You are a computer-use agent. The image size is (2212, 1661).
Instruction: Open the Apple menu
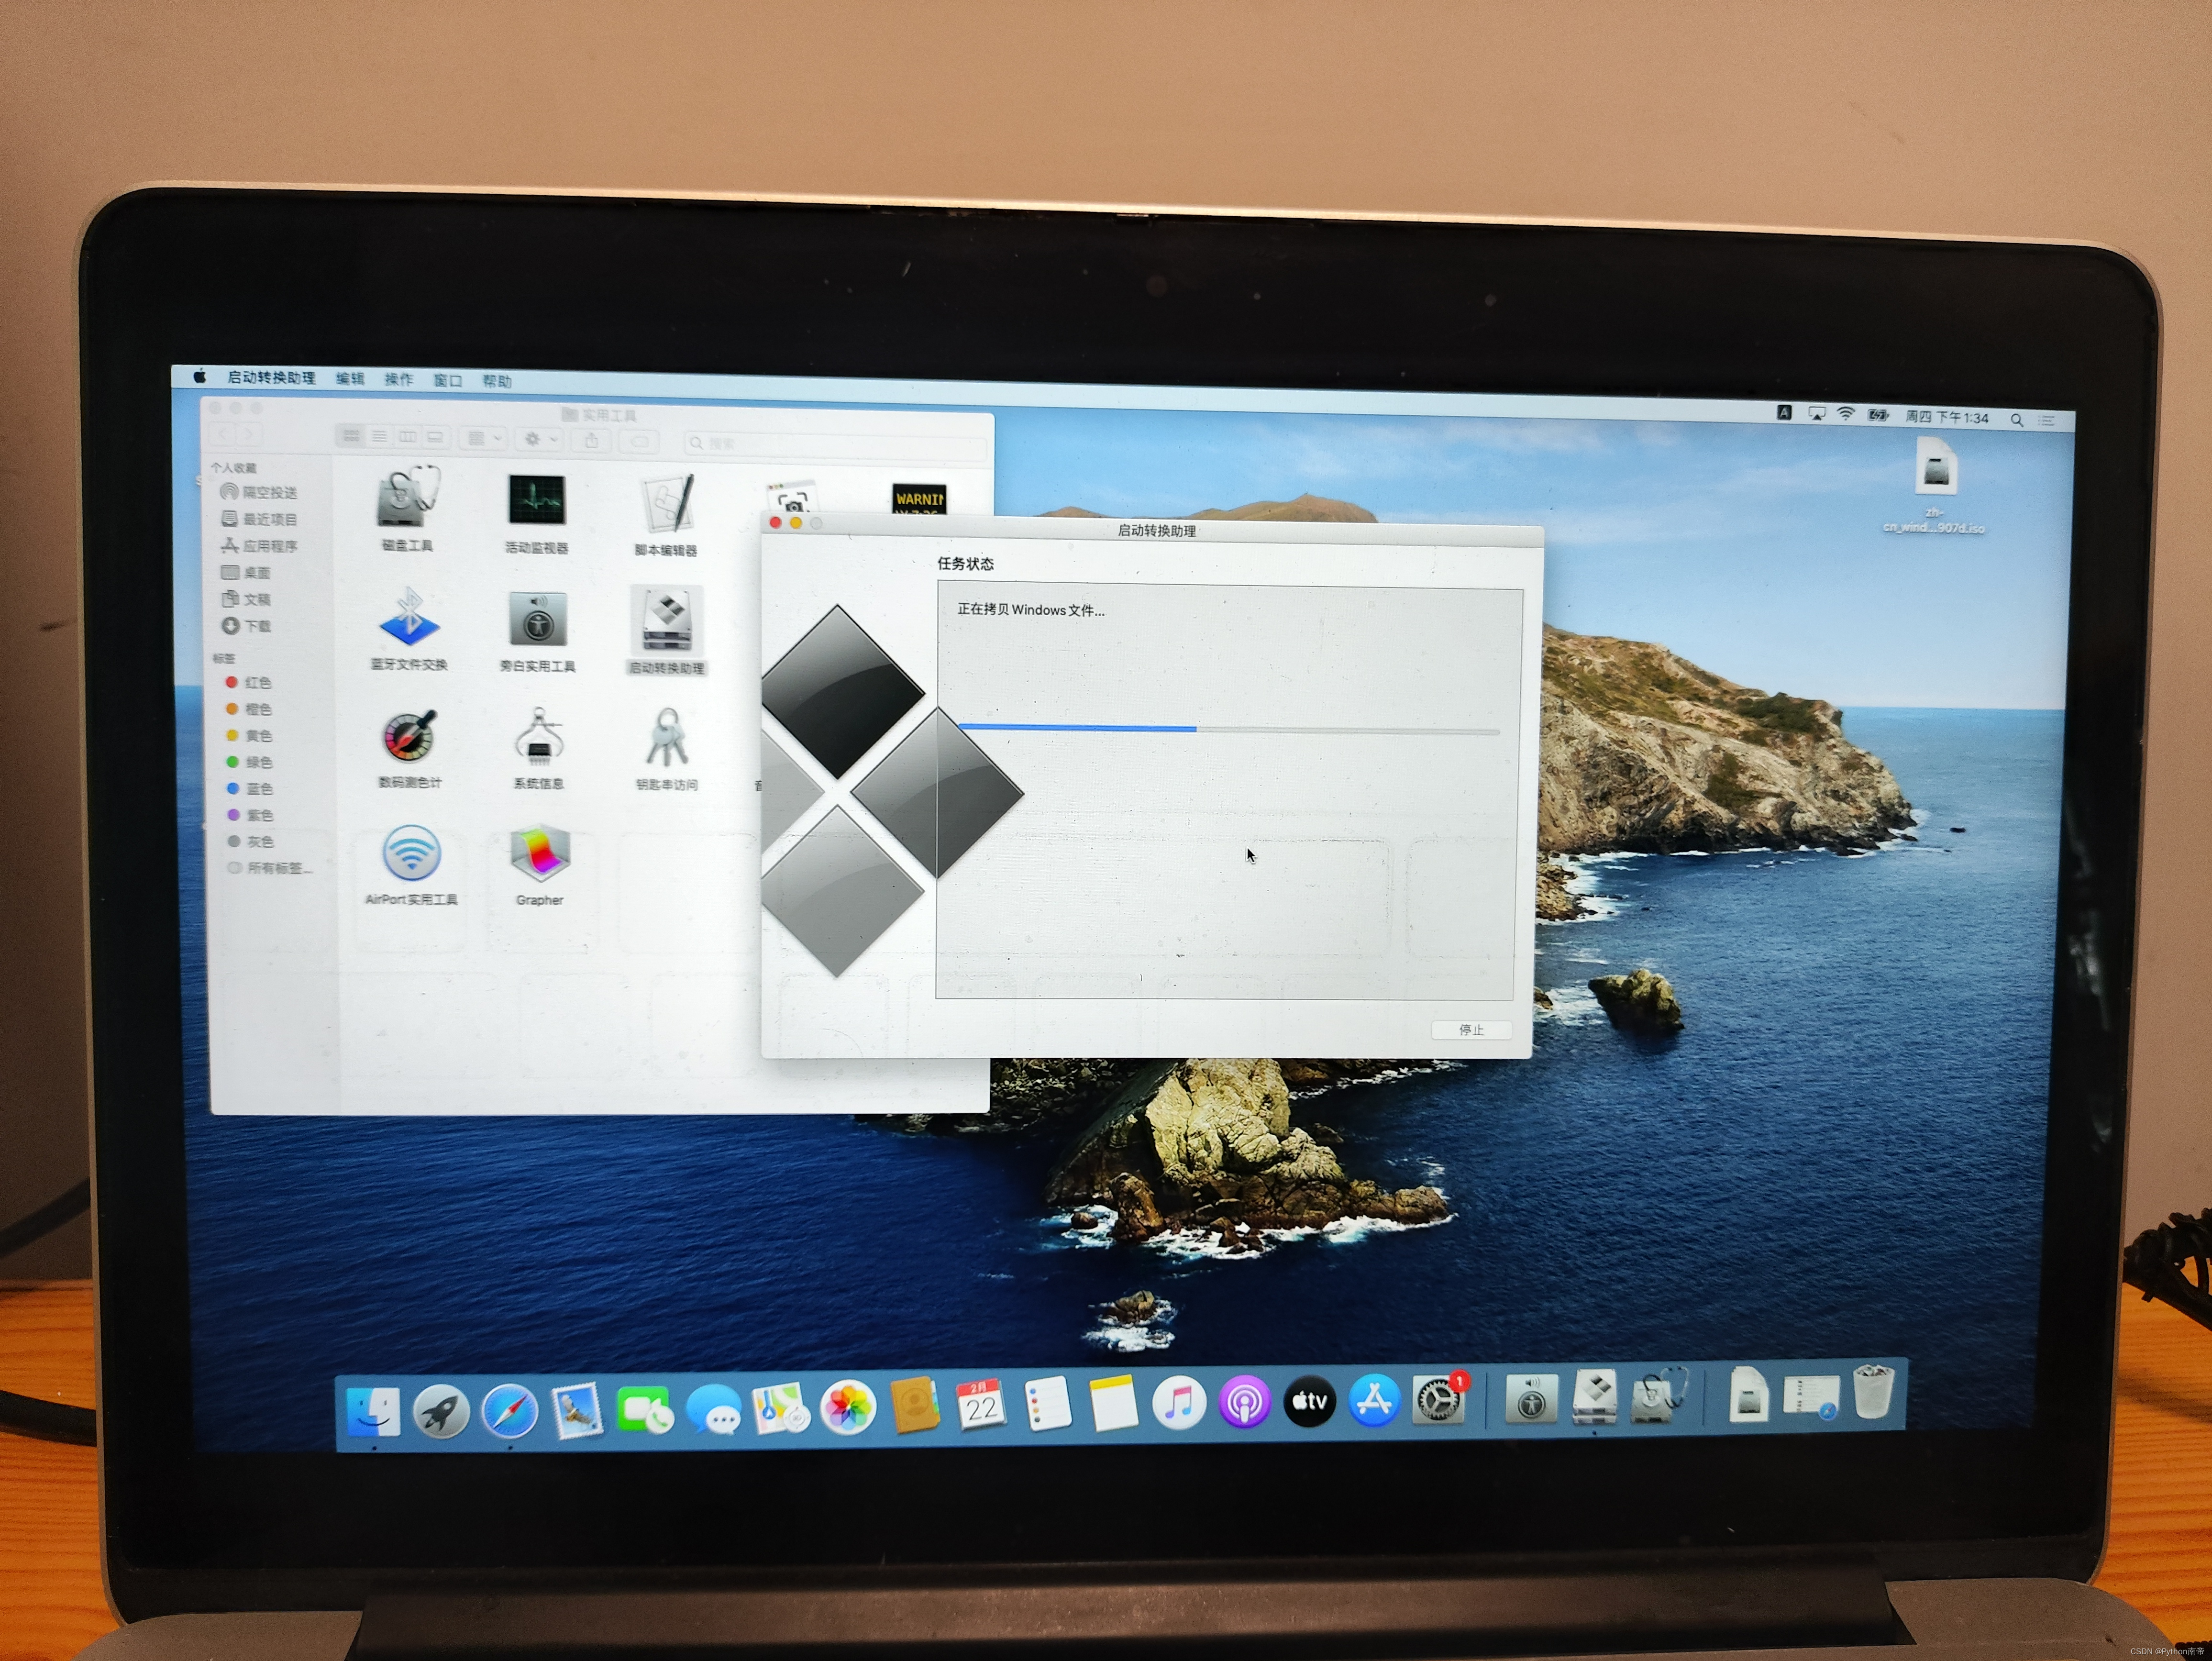pyautogui.click(x=199, y=376)
